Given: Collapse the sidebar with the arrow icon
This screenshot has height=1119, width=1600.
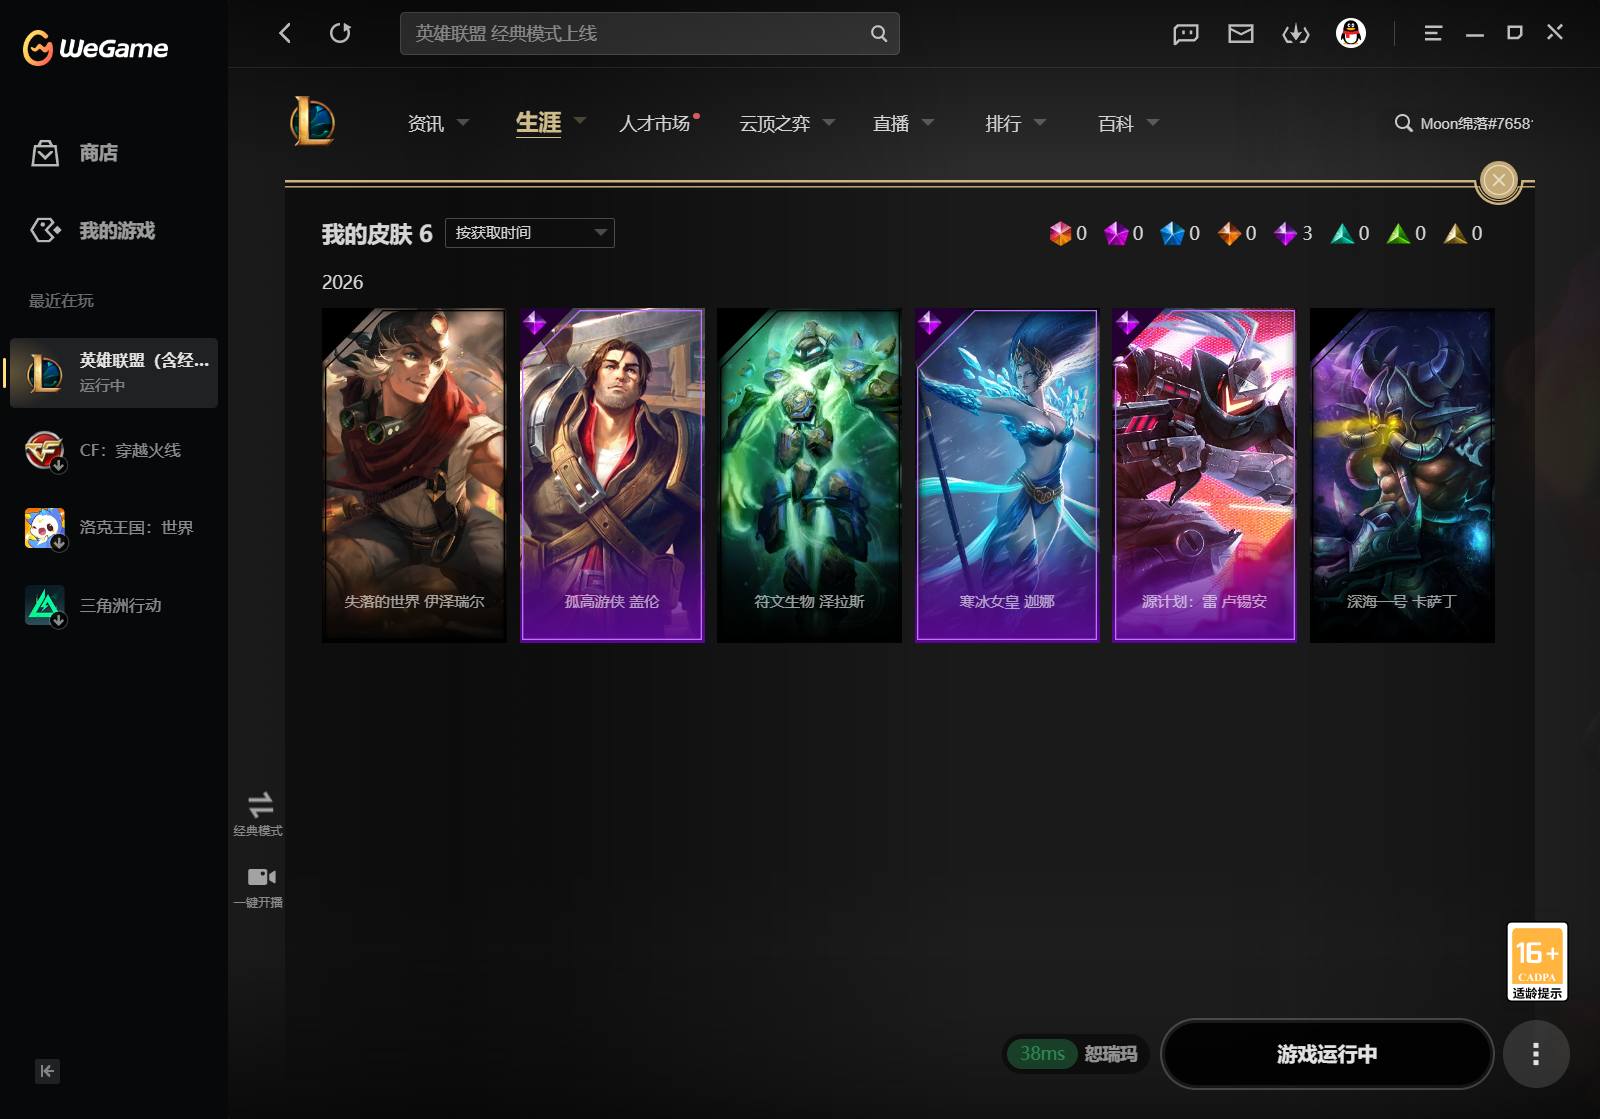Looking at the screenshot, I should [47, 1071].
